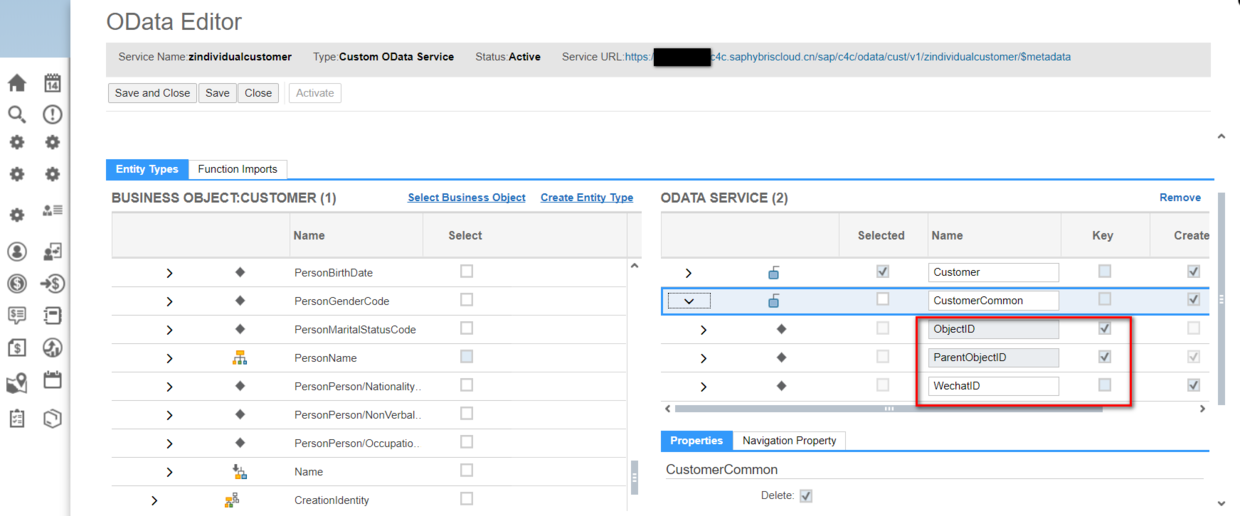Screen dimensions: 1240x516
Task: Click the WechatID name input field
Action: pos(993,386)
